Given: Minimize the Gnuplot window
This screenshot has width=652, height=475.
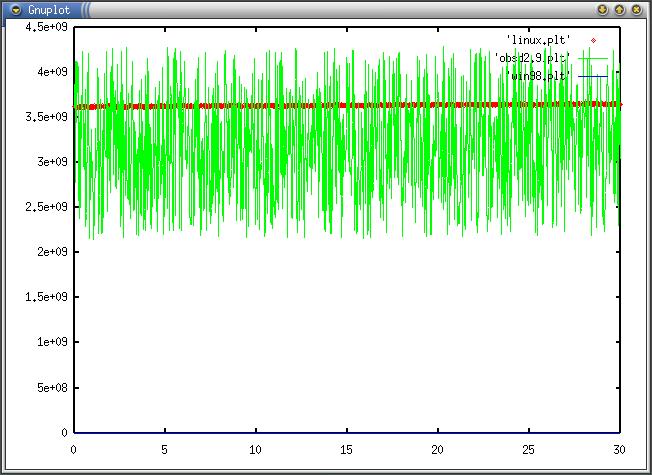Looking at the screenshot, I should pyautogui.click(x=602, y=9).
